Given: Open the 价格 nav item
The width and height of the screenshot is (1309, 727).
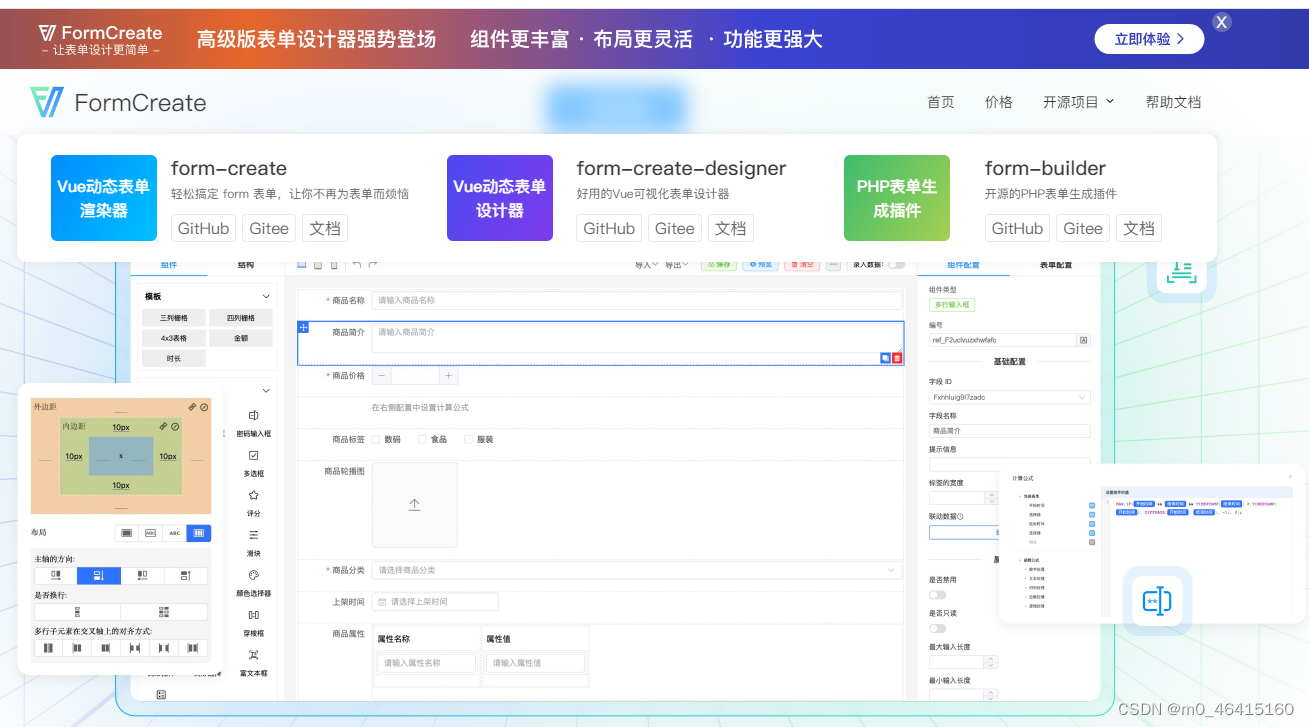Looking at the screenshot, I should [999, 102].
